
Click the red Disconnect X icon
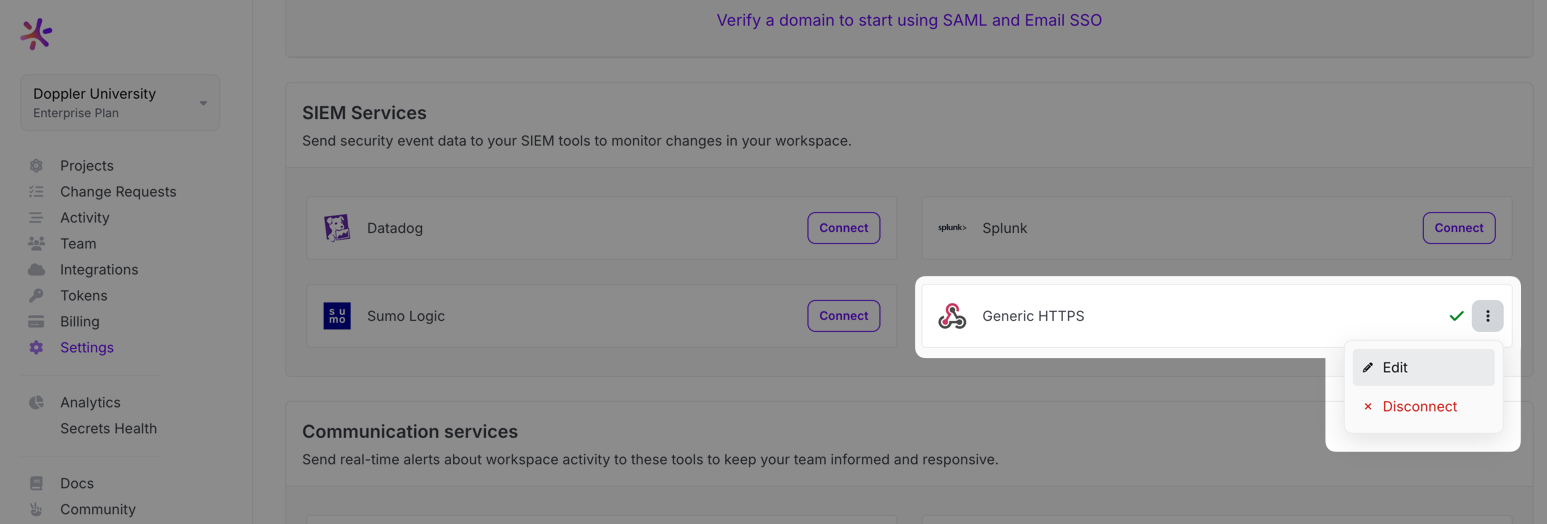tap(1368, 407)
